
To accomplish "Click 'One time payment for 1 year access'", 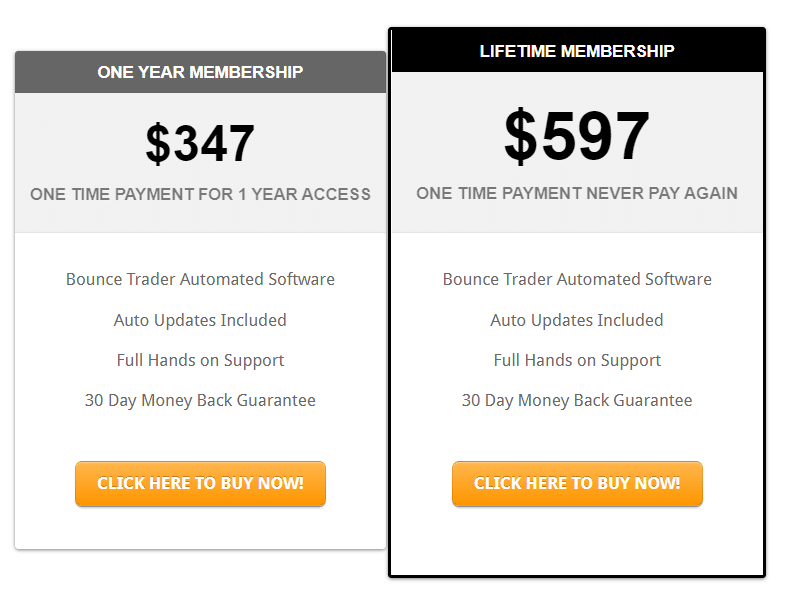I will coord(200,194).
